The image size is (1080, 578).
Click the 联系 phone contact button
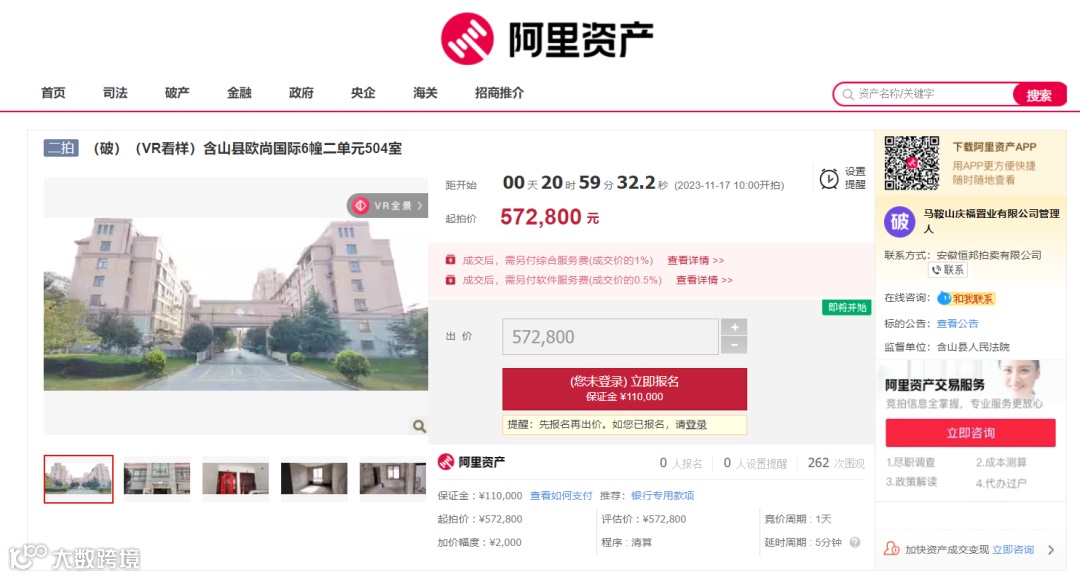coord(948,270)
